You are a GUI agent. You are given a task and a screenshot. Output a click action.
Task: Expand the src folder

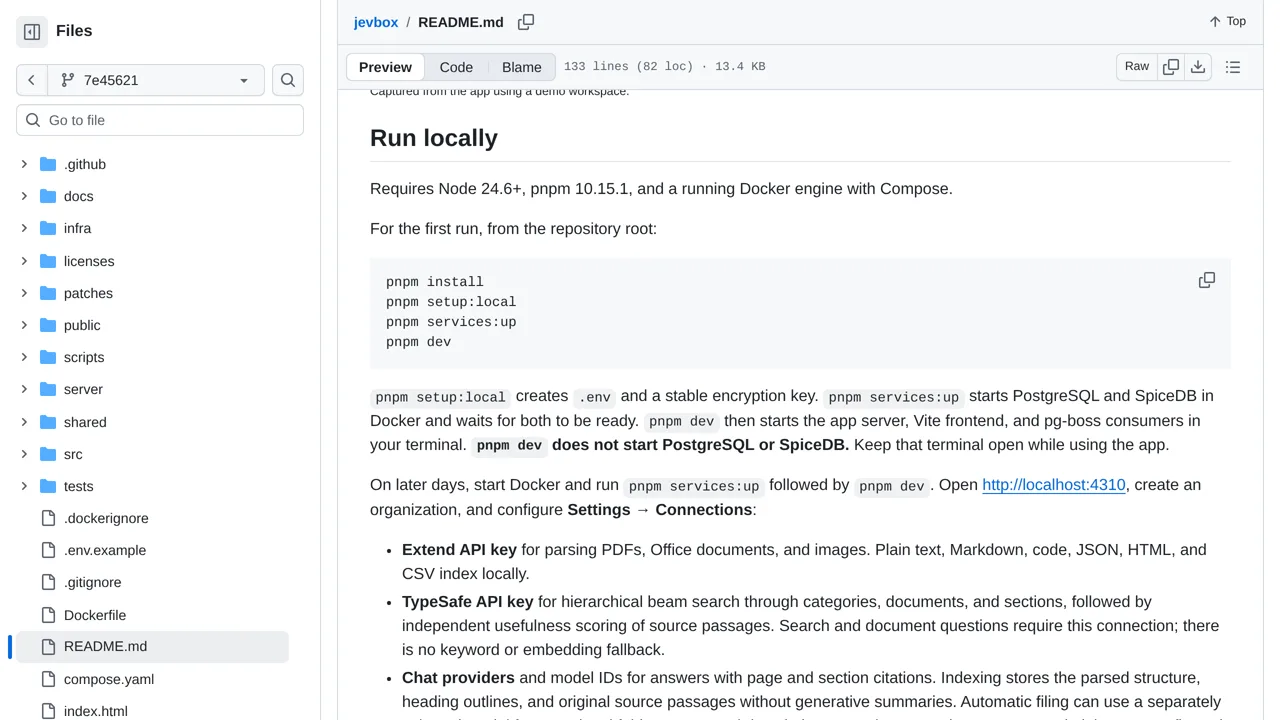pyautogui.click(x=24, y=454)
